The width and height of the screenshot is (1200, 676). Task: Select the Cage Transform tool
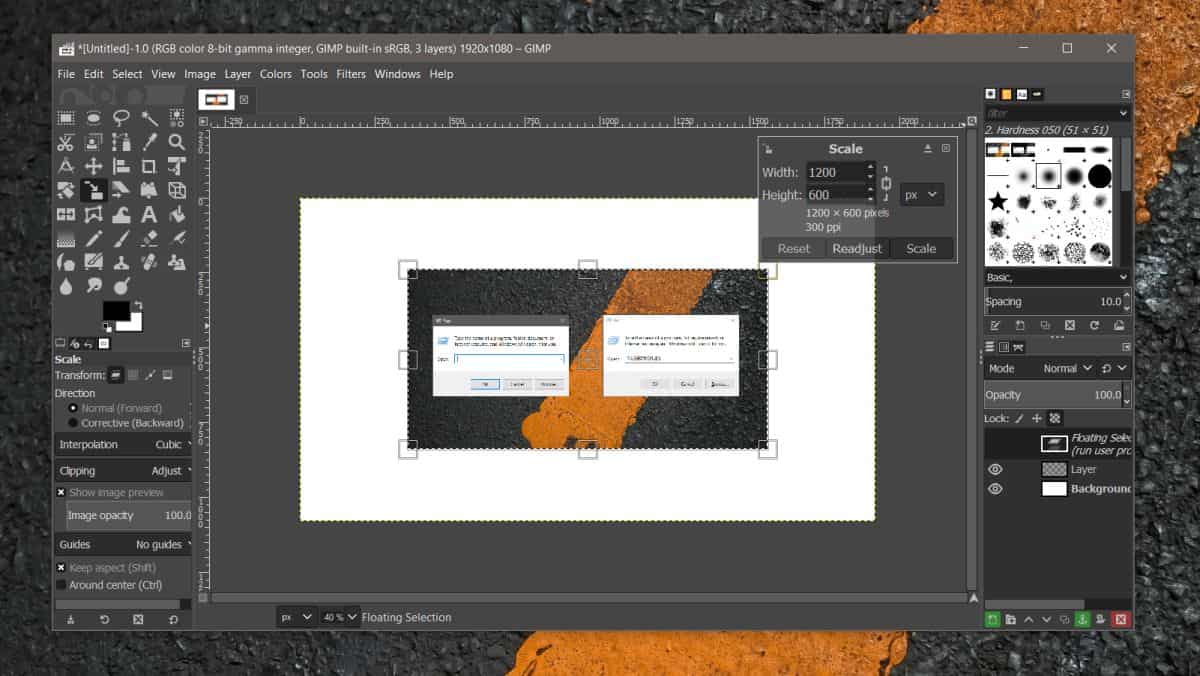(x=94, y=214)
